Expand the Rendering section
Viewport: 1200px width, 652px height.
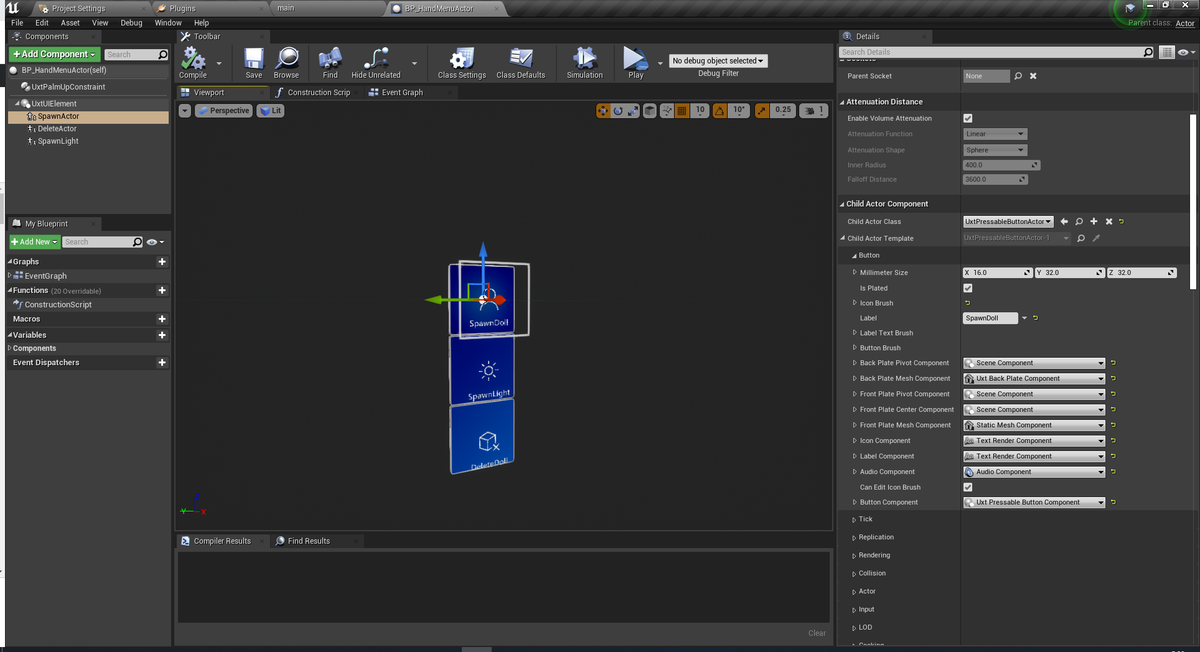pos(874,555)
